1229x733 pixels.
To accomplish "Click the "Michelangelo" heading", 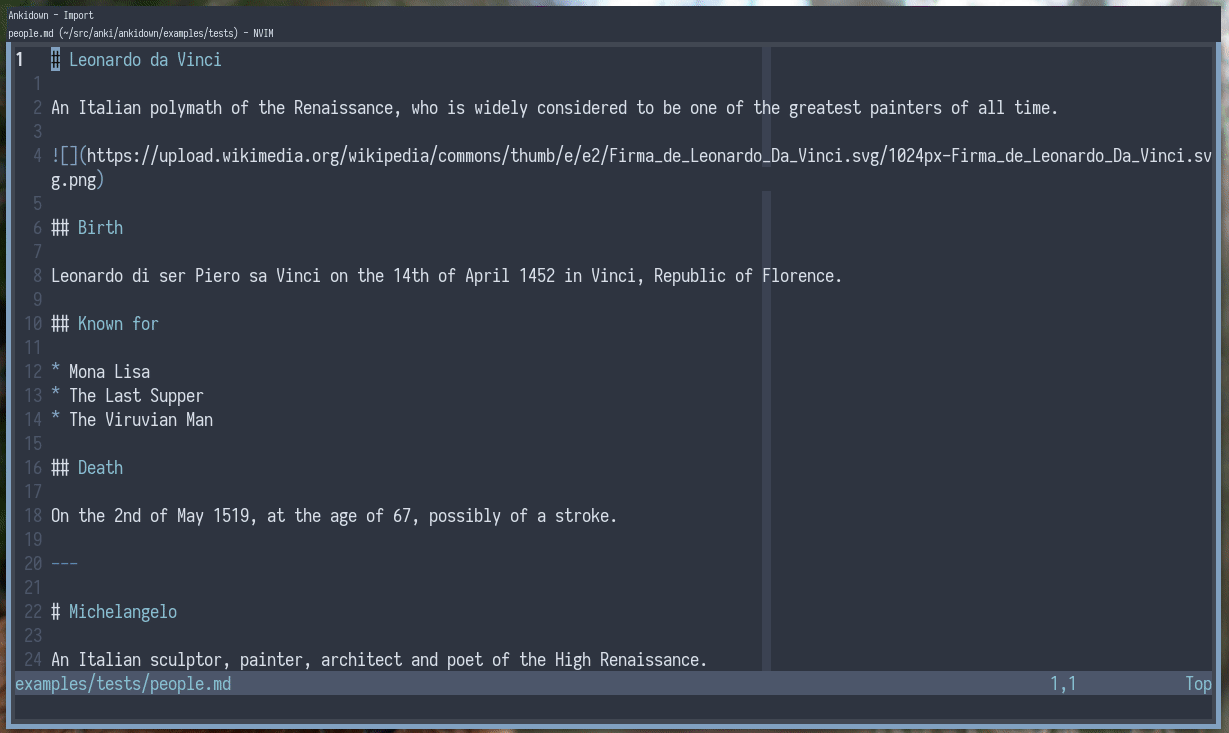I will 122,612.
